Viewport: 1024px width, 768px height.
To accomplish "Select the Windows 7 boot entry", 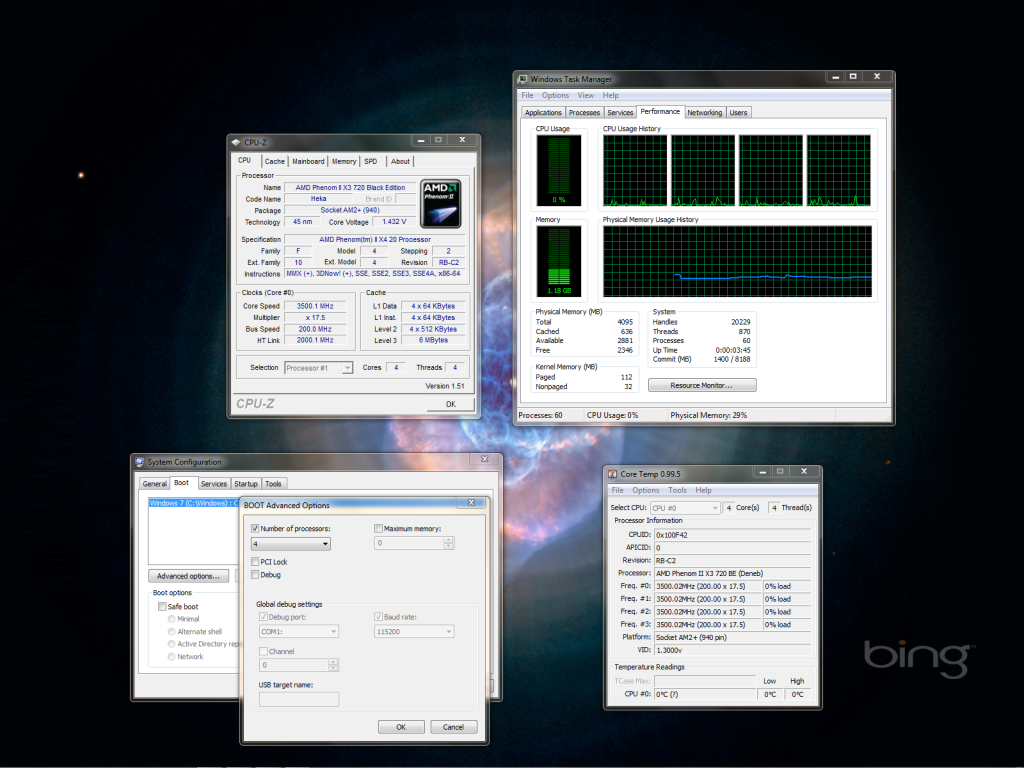I will click(x=193, y=503).
